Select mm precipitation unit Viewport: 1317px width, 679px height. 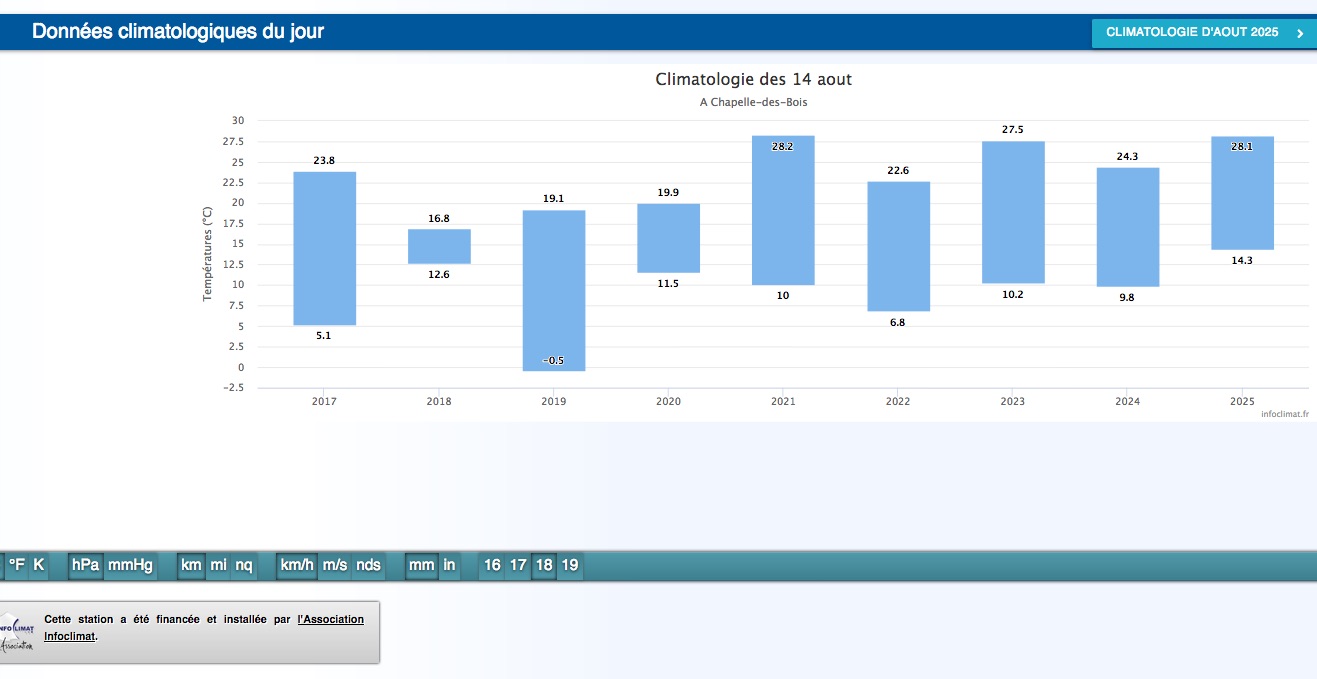pos(421,565)
